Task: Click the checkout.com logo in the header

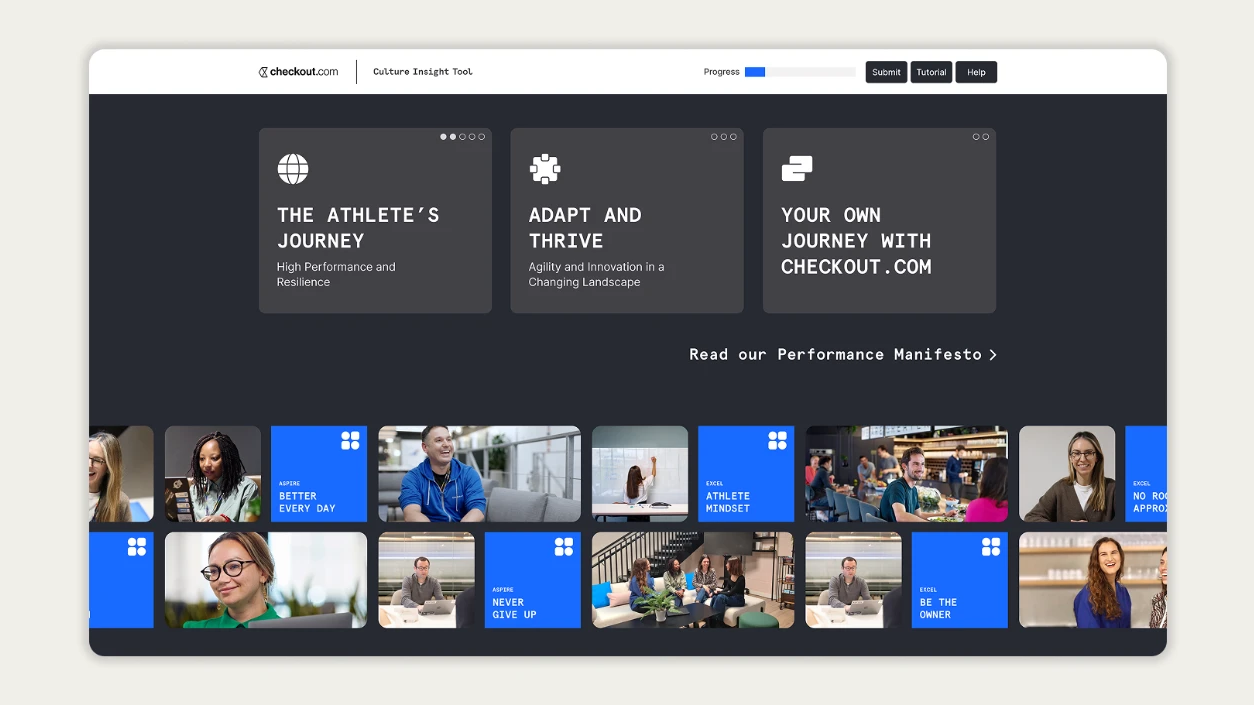Action: point(298,72)
